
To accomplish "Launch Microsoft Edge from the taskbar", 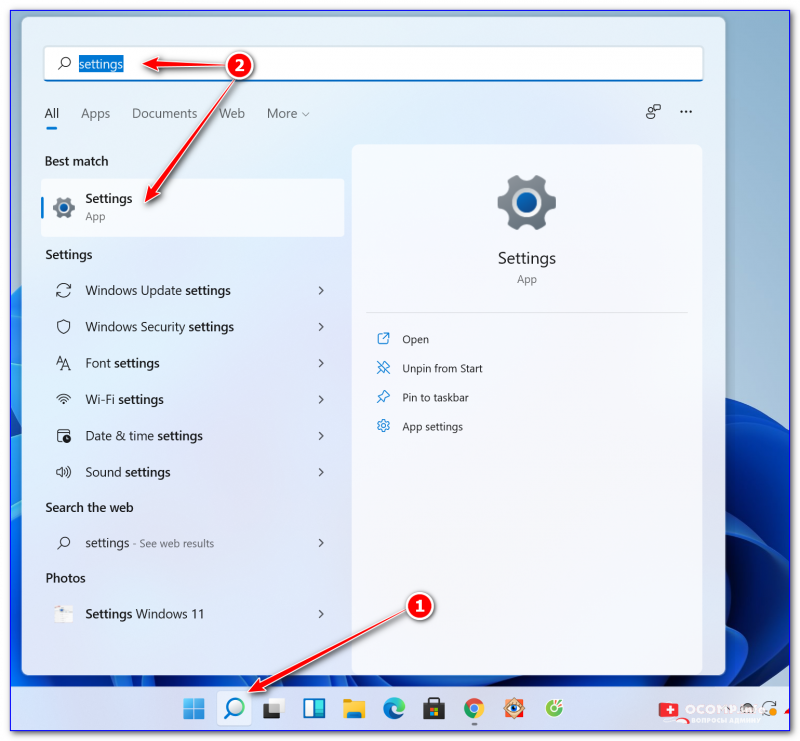I will point(394,708).
